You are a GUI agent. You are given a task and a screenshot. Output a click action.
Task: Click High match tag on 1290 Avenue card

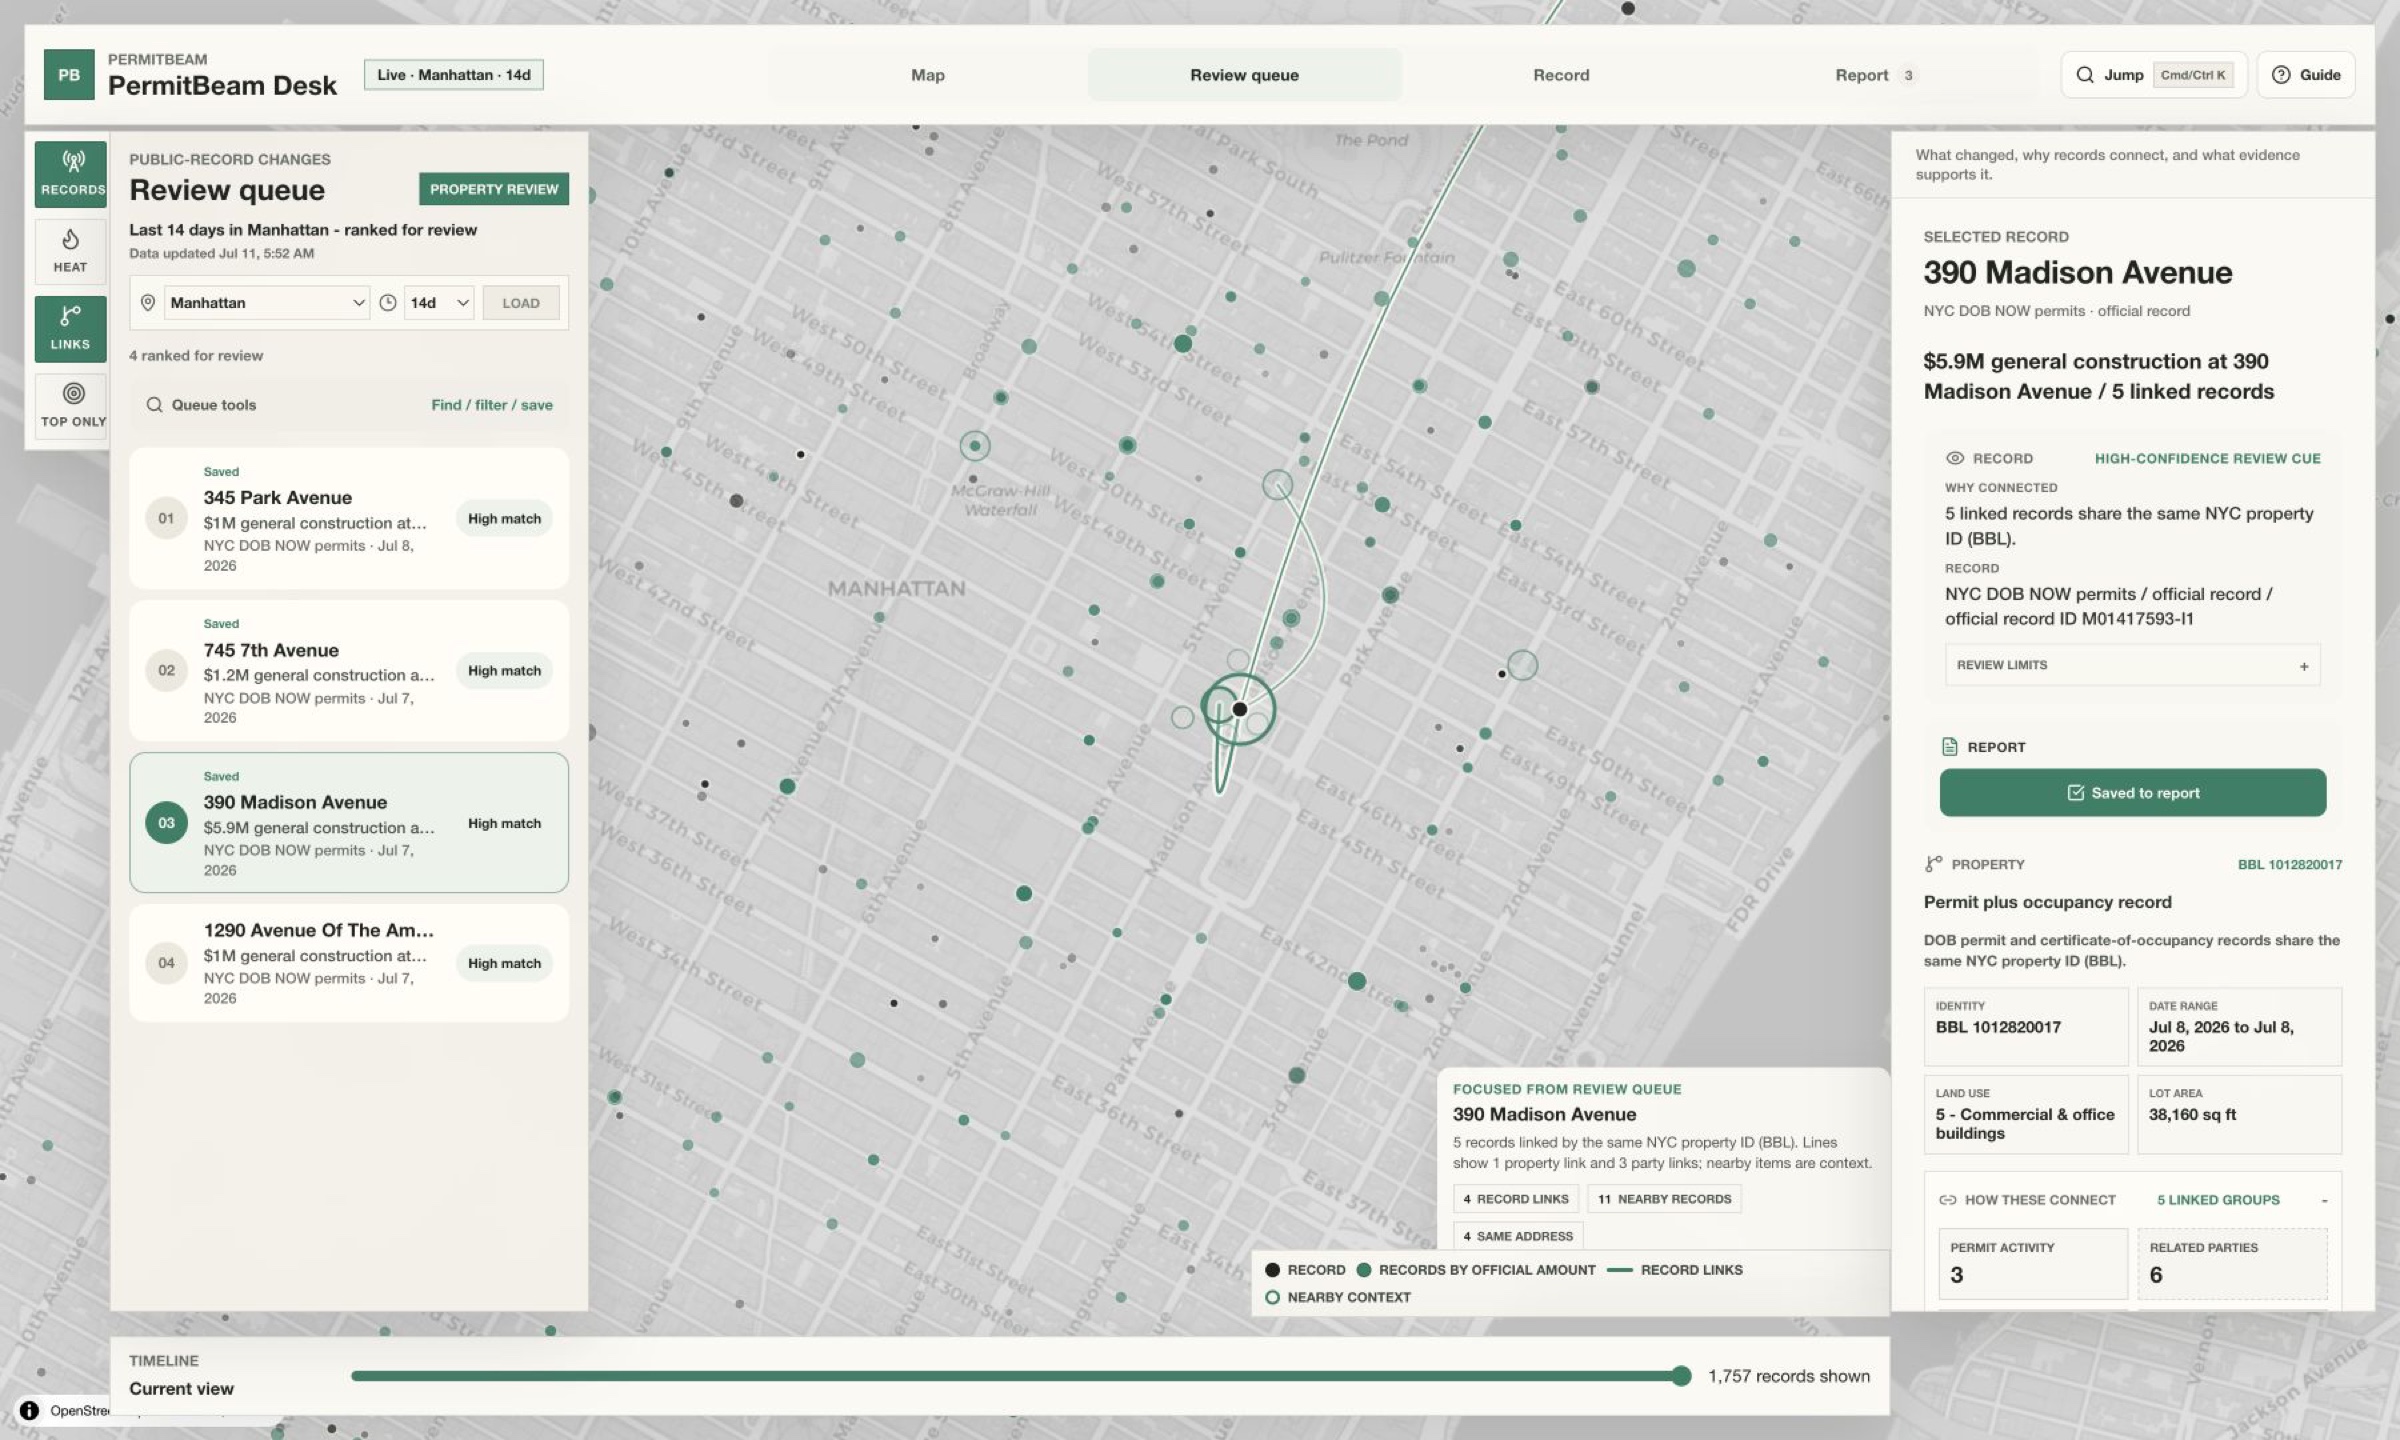click(x=504, y=964)
